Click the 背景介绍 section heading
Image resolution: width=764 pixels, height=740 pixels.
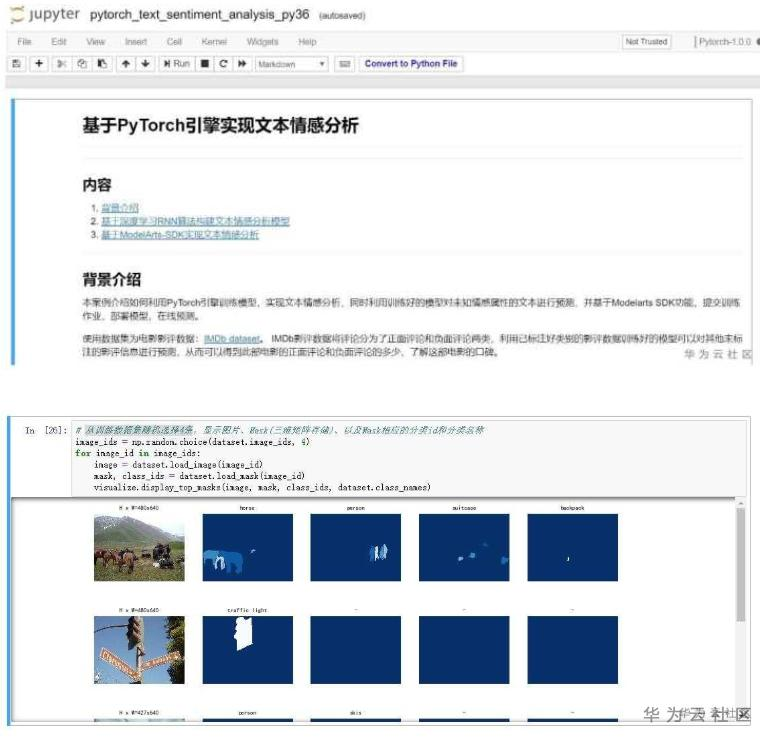pyautogui.click(x=112, y=280)
